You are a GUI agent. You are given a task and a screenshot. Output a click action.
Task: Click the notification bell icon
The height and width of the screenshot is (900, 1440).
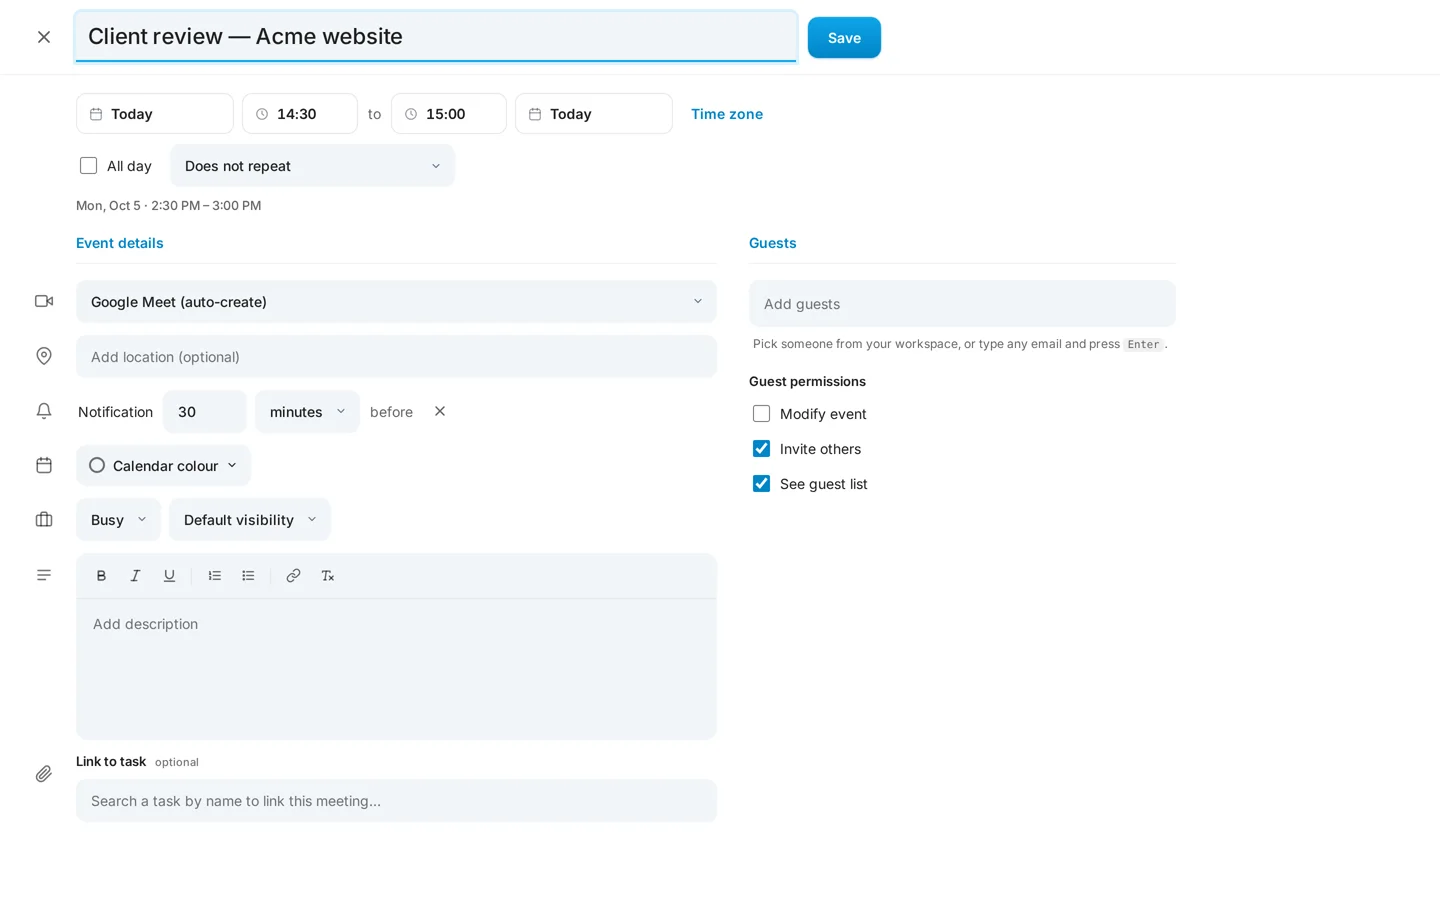tap(44, 411)
